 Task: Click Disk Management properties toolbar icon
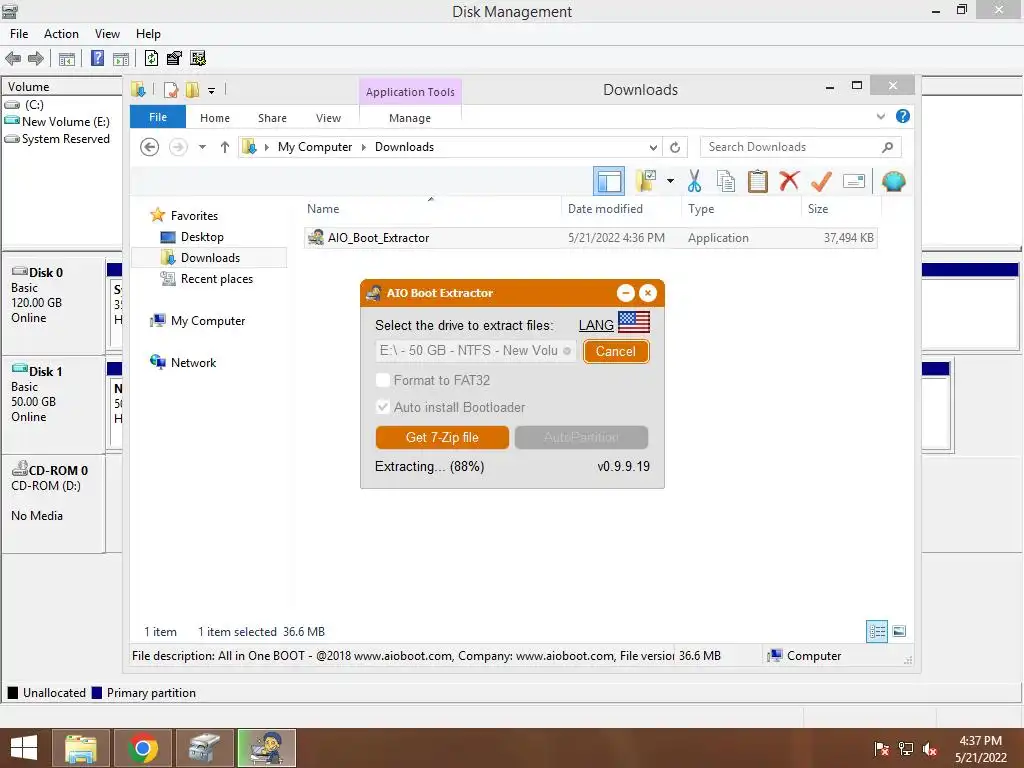pyautogui.click(x=174, y=59)
